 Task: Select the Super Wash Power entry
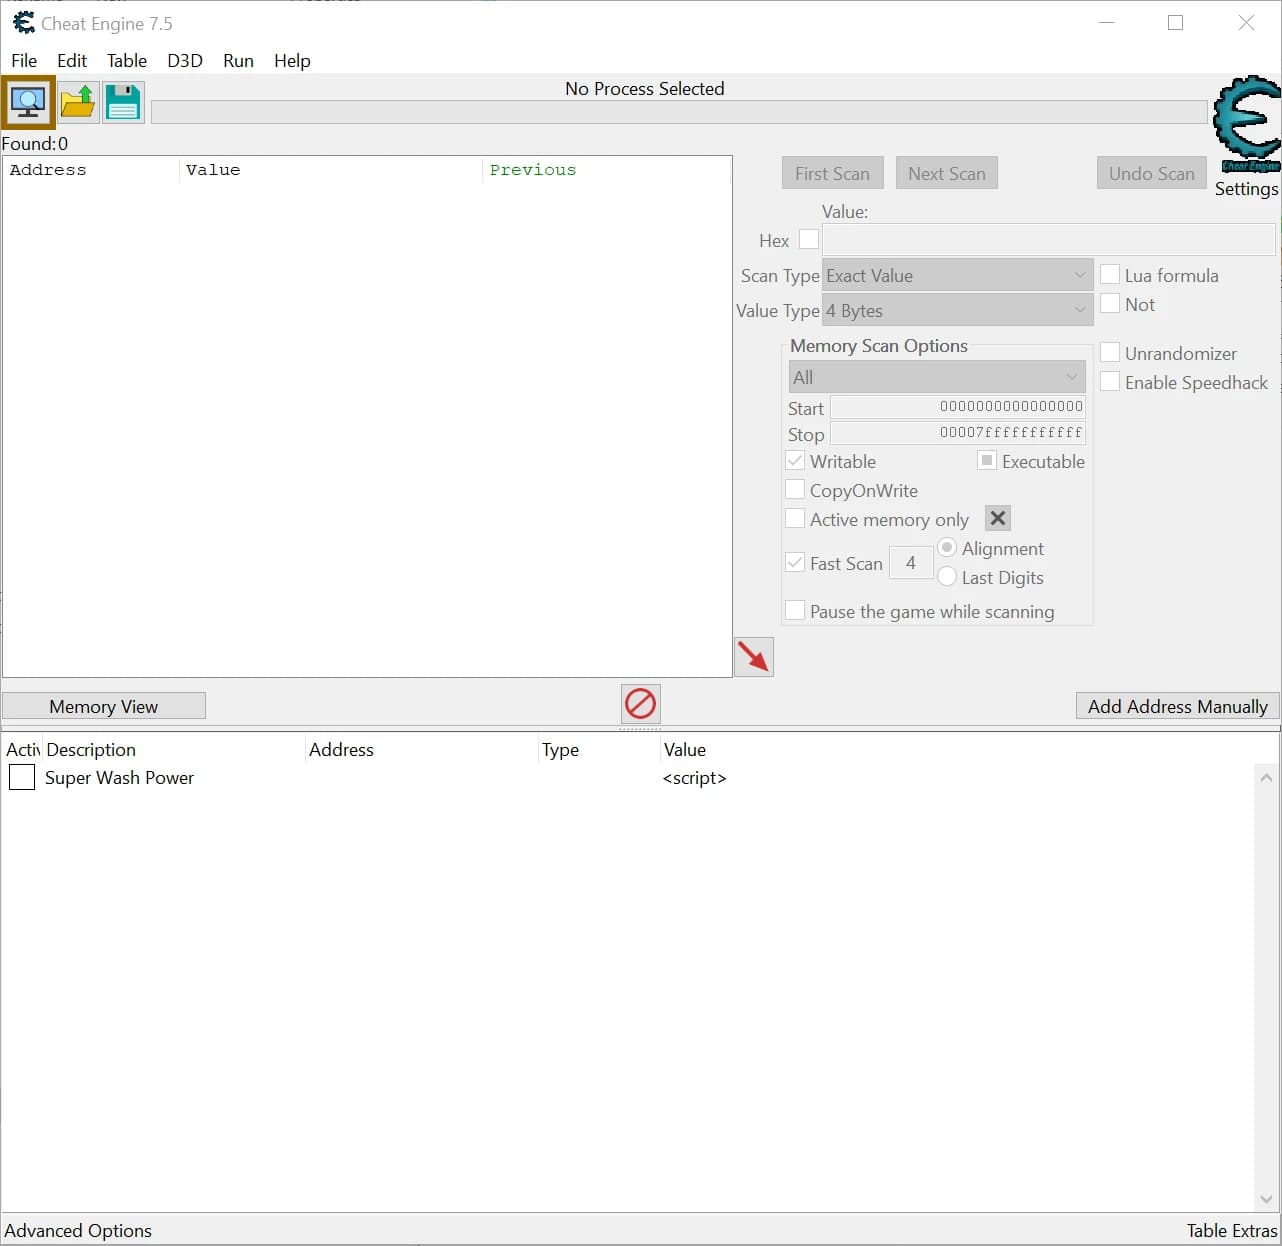119,777
